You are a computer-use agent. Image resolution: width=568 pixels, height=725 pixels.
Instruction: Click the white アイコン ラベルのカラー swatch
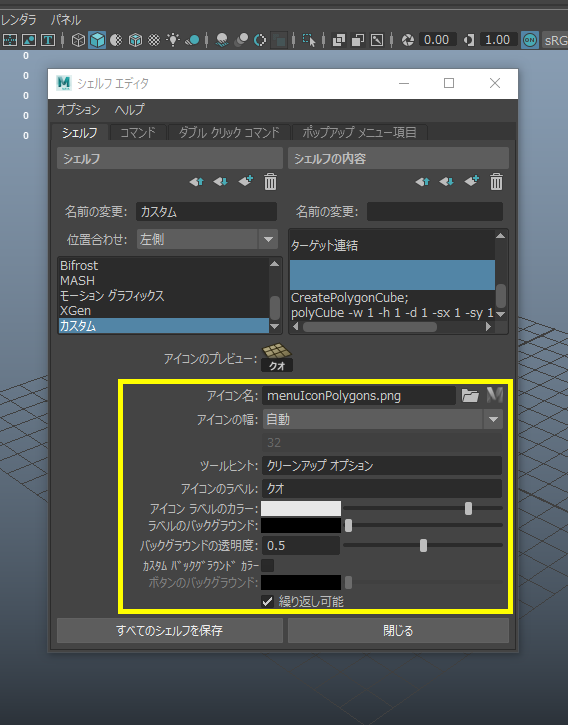tap(301, 508)
